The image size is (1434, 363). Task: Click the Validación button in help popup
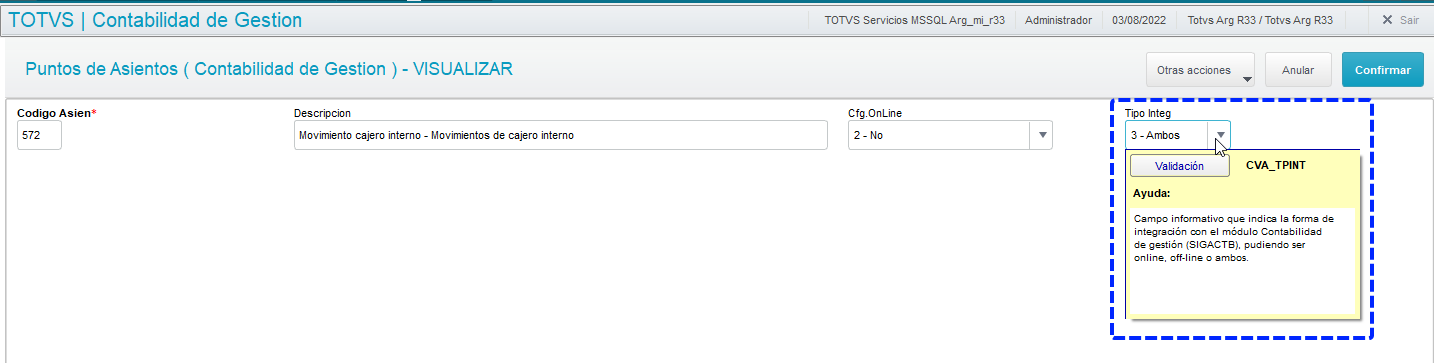(1179, 167)
